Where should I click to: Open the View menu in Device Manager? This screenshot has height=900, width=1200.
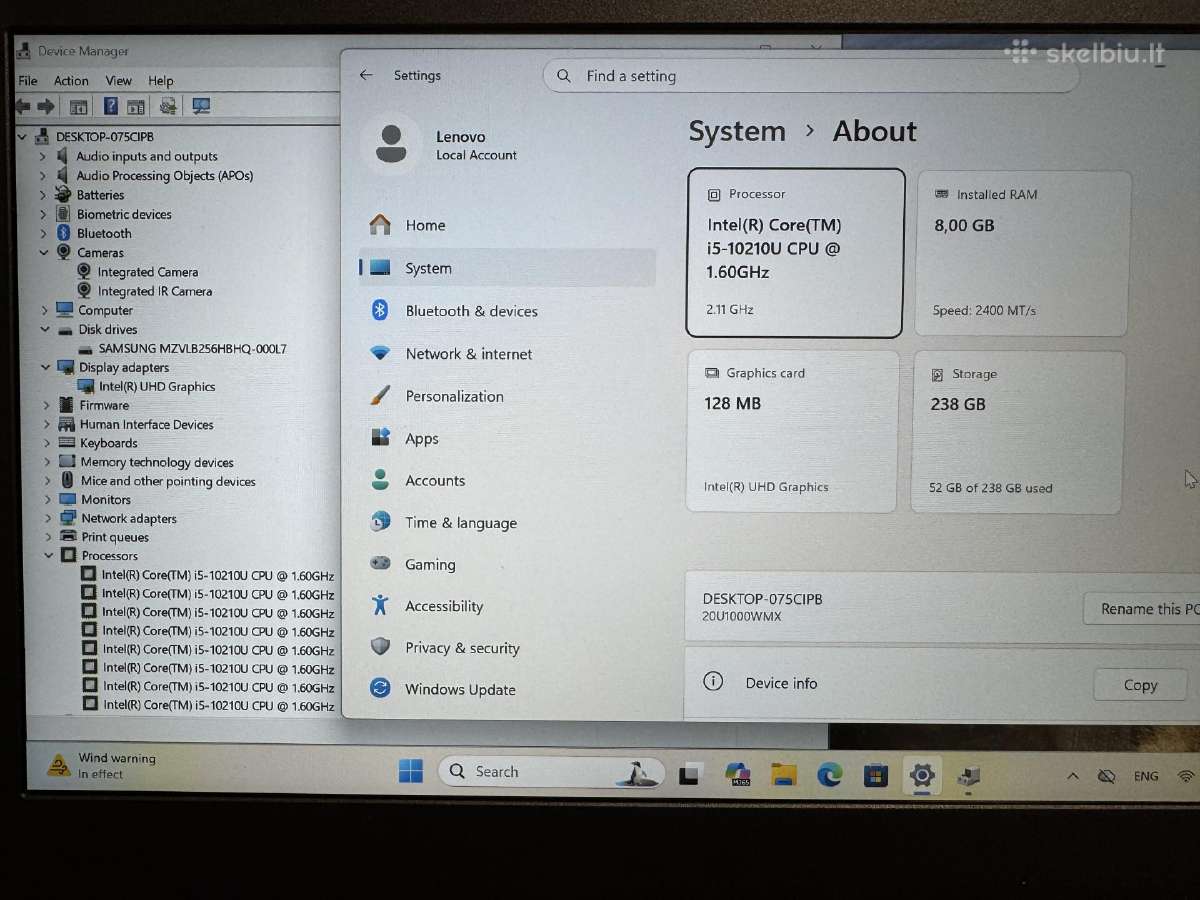pos(118,81)
